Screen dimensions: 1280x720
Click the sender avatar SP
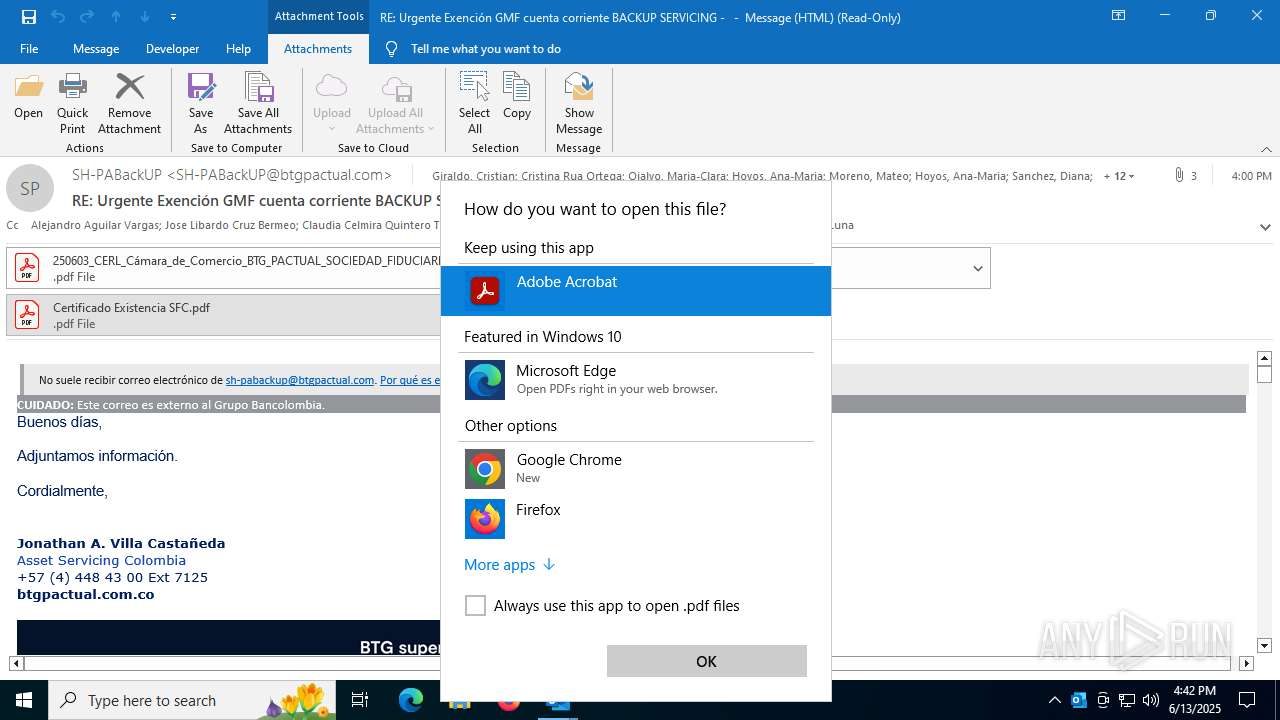pyautogui.click(x=30, y=188)
